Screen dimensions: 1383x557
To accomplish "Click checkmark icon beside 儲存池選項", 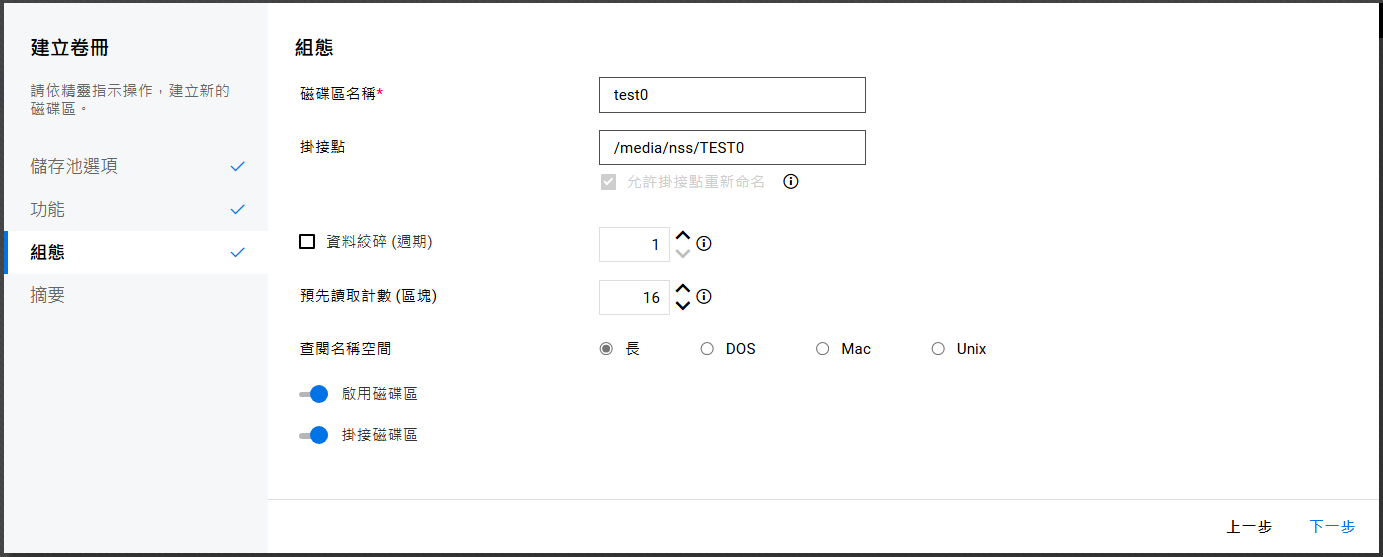I will (237, 167).
